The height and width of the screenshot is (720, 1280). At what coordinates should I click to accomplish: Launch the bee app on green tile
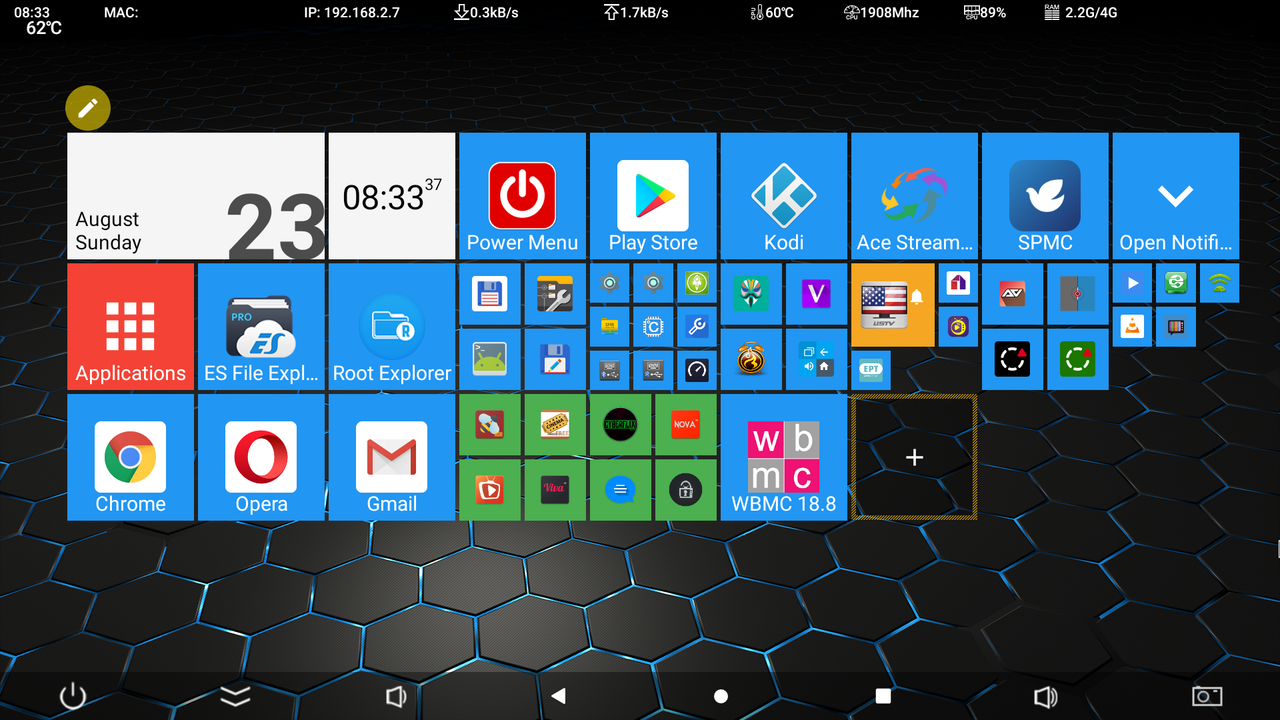coord(490,425)
